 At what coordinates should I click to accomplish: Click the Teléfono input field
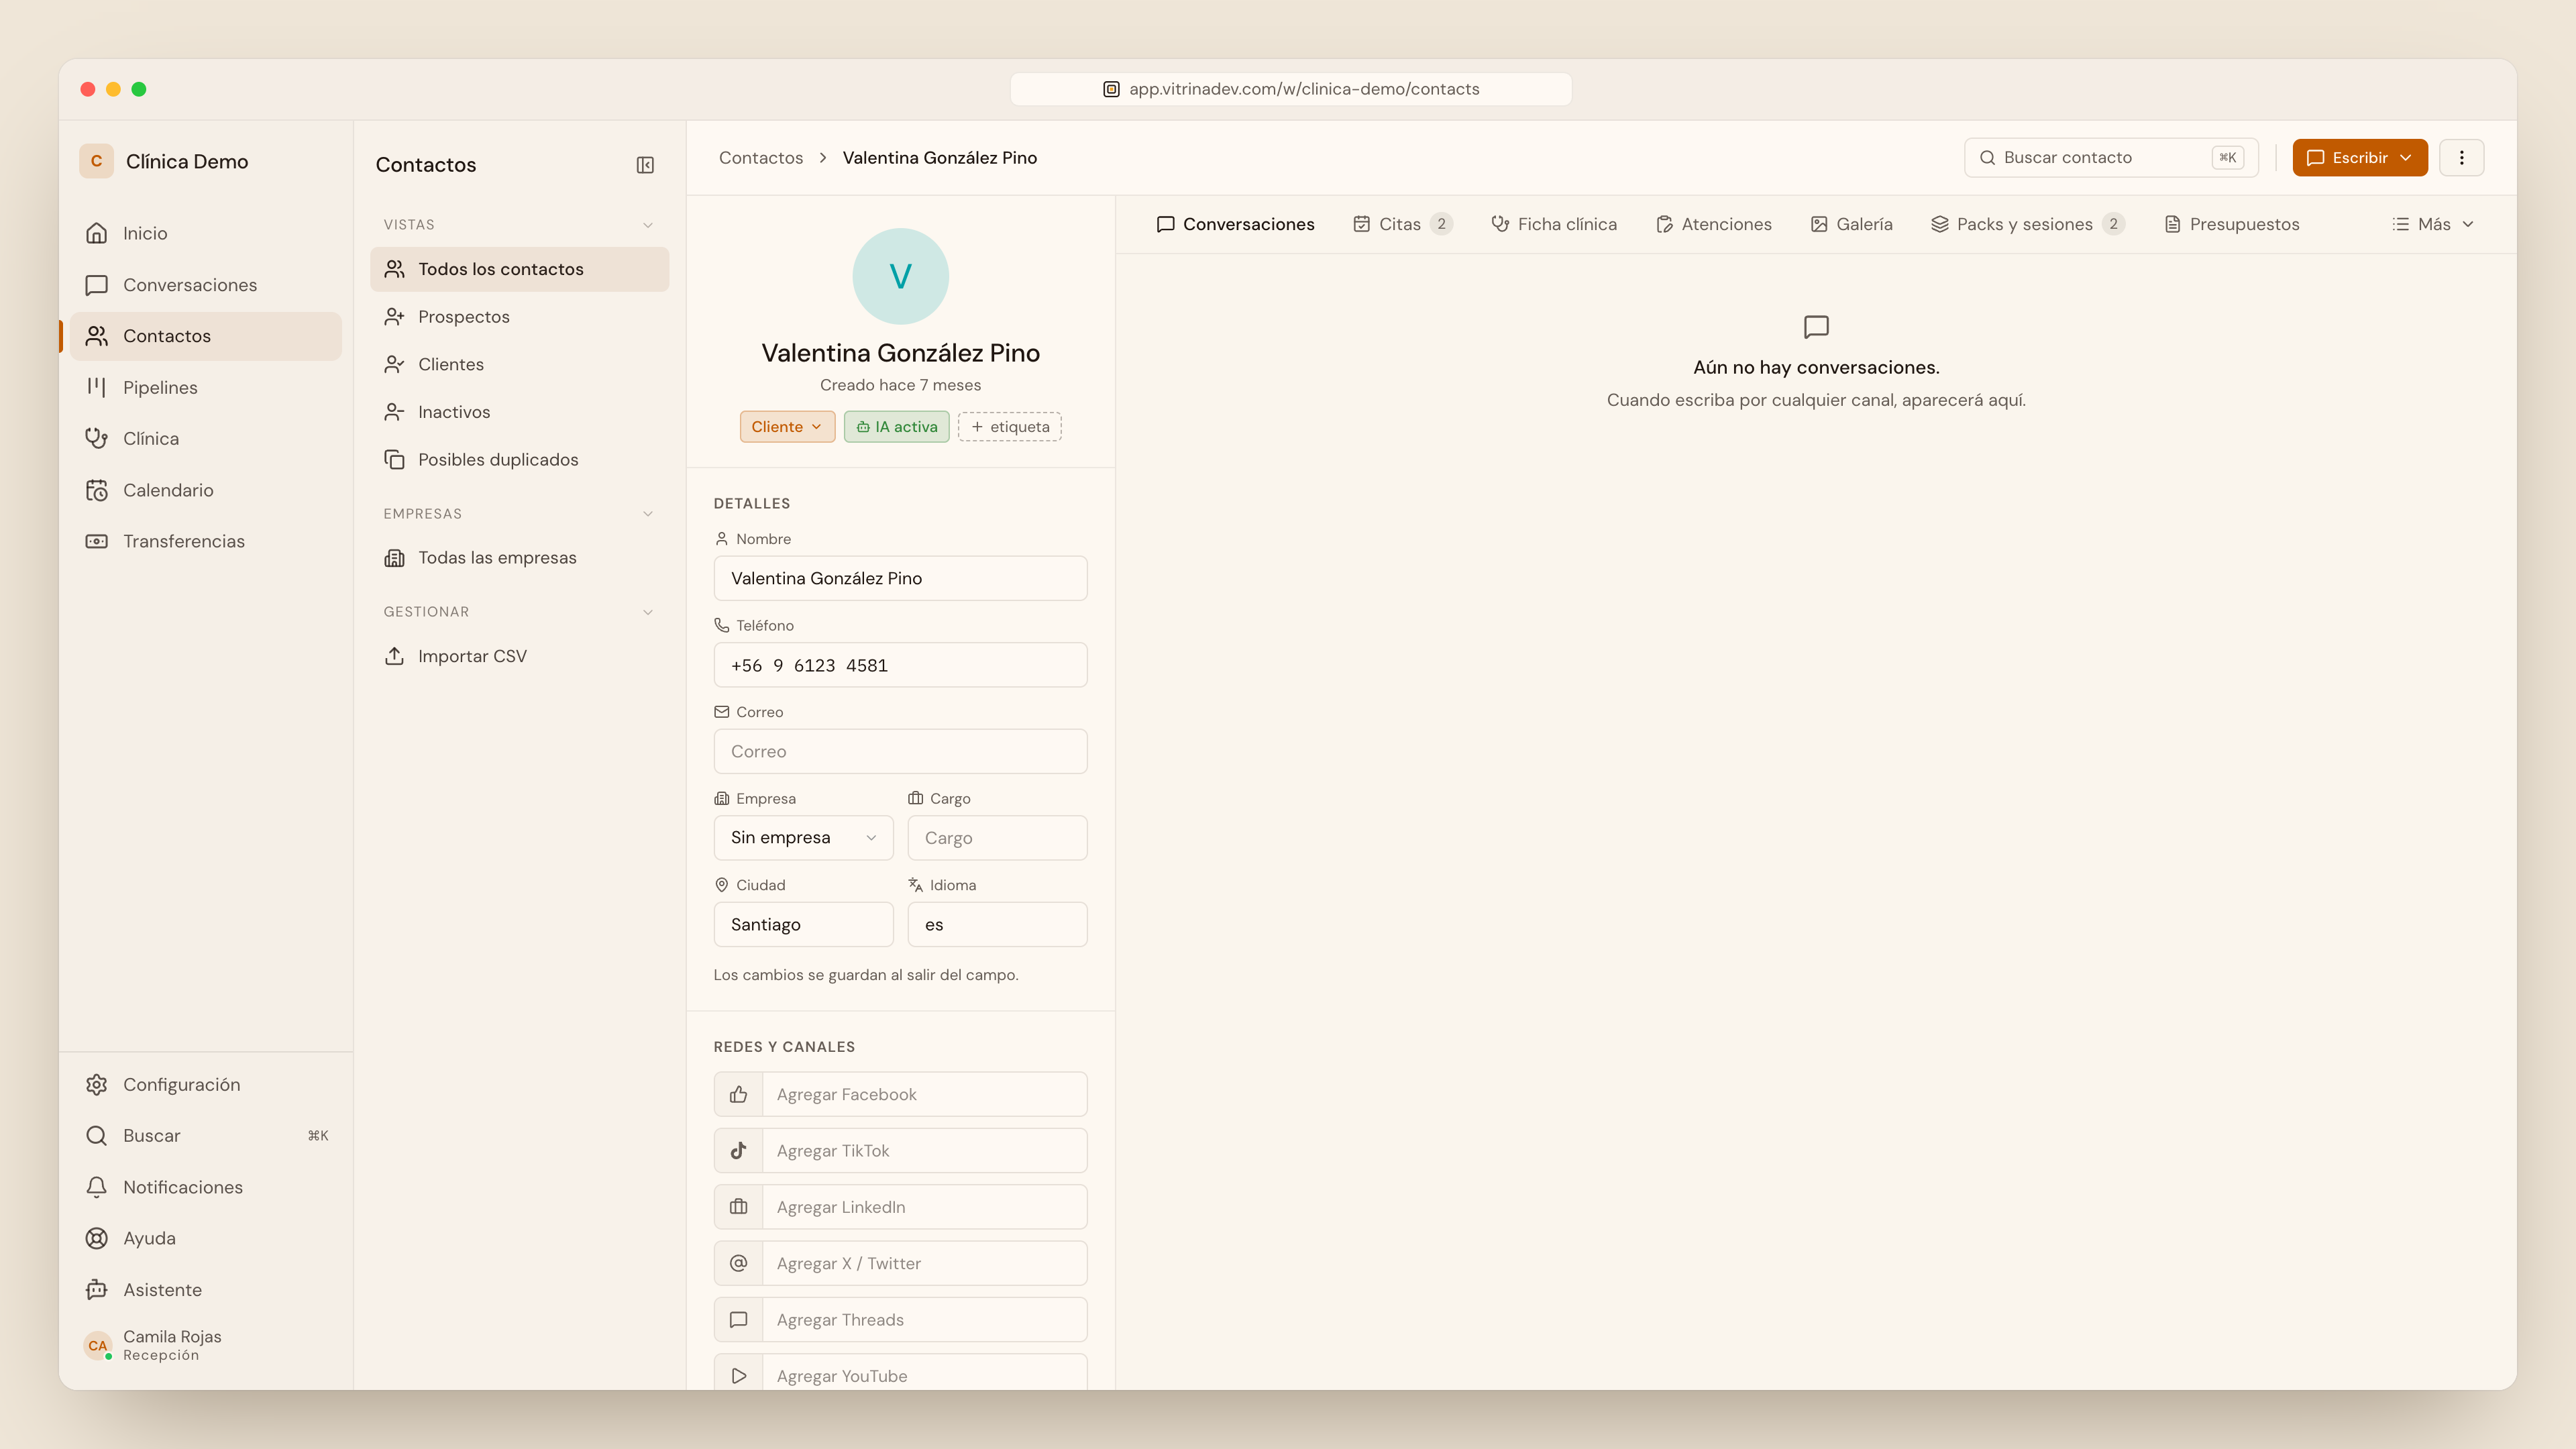coord(900,665)
